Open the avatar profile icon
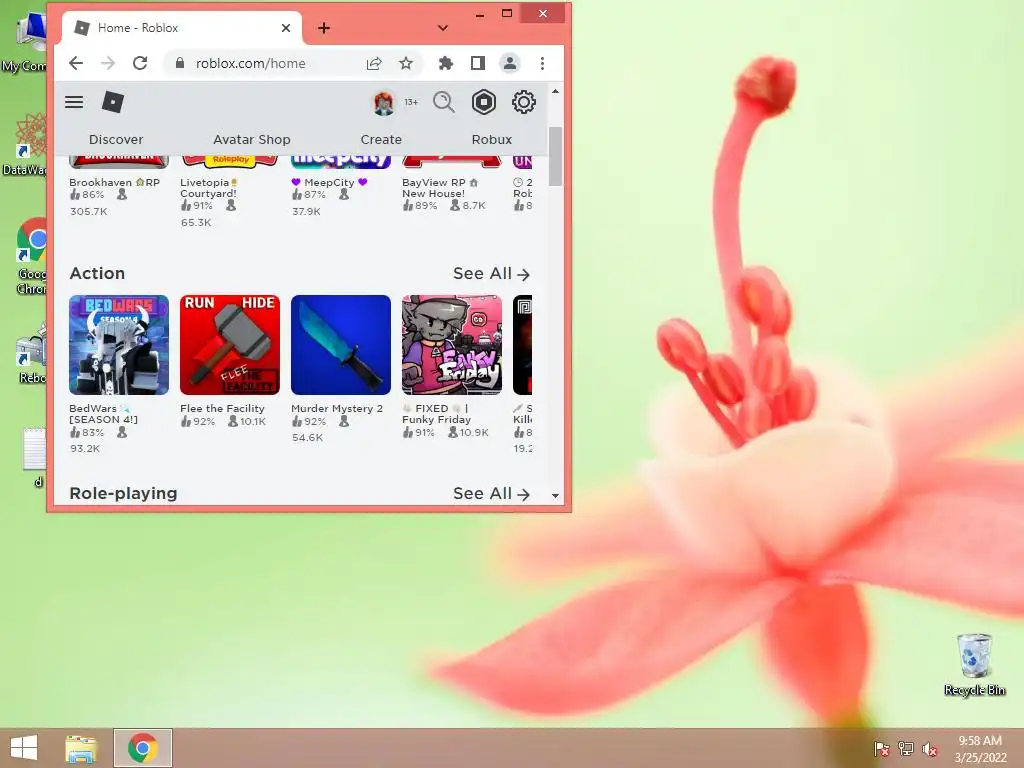The image size is (1024, 768). (384, 103)
